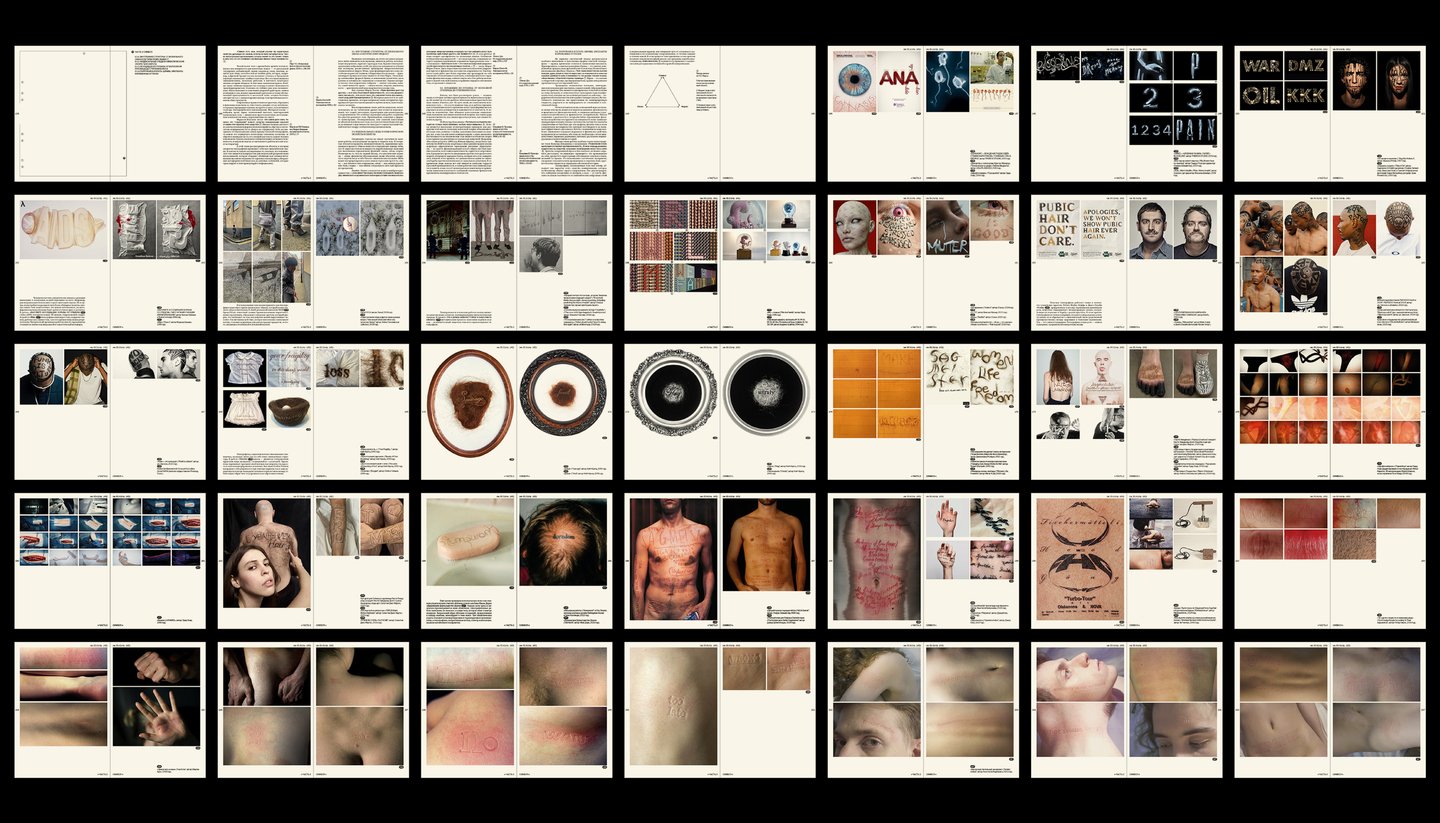This screenshot has width=1440, height=823.
Task: Open the 'loss' lettering image
Action: 336,367
